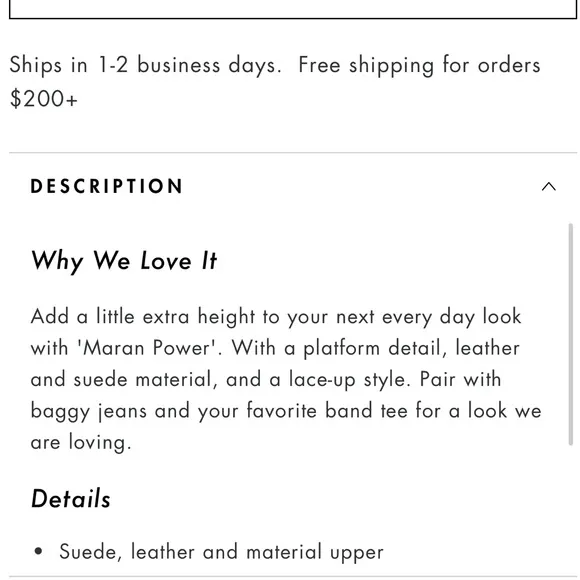Click the 'platform detail' phrase
Image resolution: width=580 pixels, height=580 pixels.
375,348
